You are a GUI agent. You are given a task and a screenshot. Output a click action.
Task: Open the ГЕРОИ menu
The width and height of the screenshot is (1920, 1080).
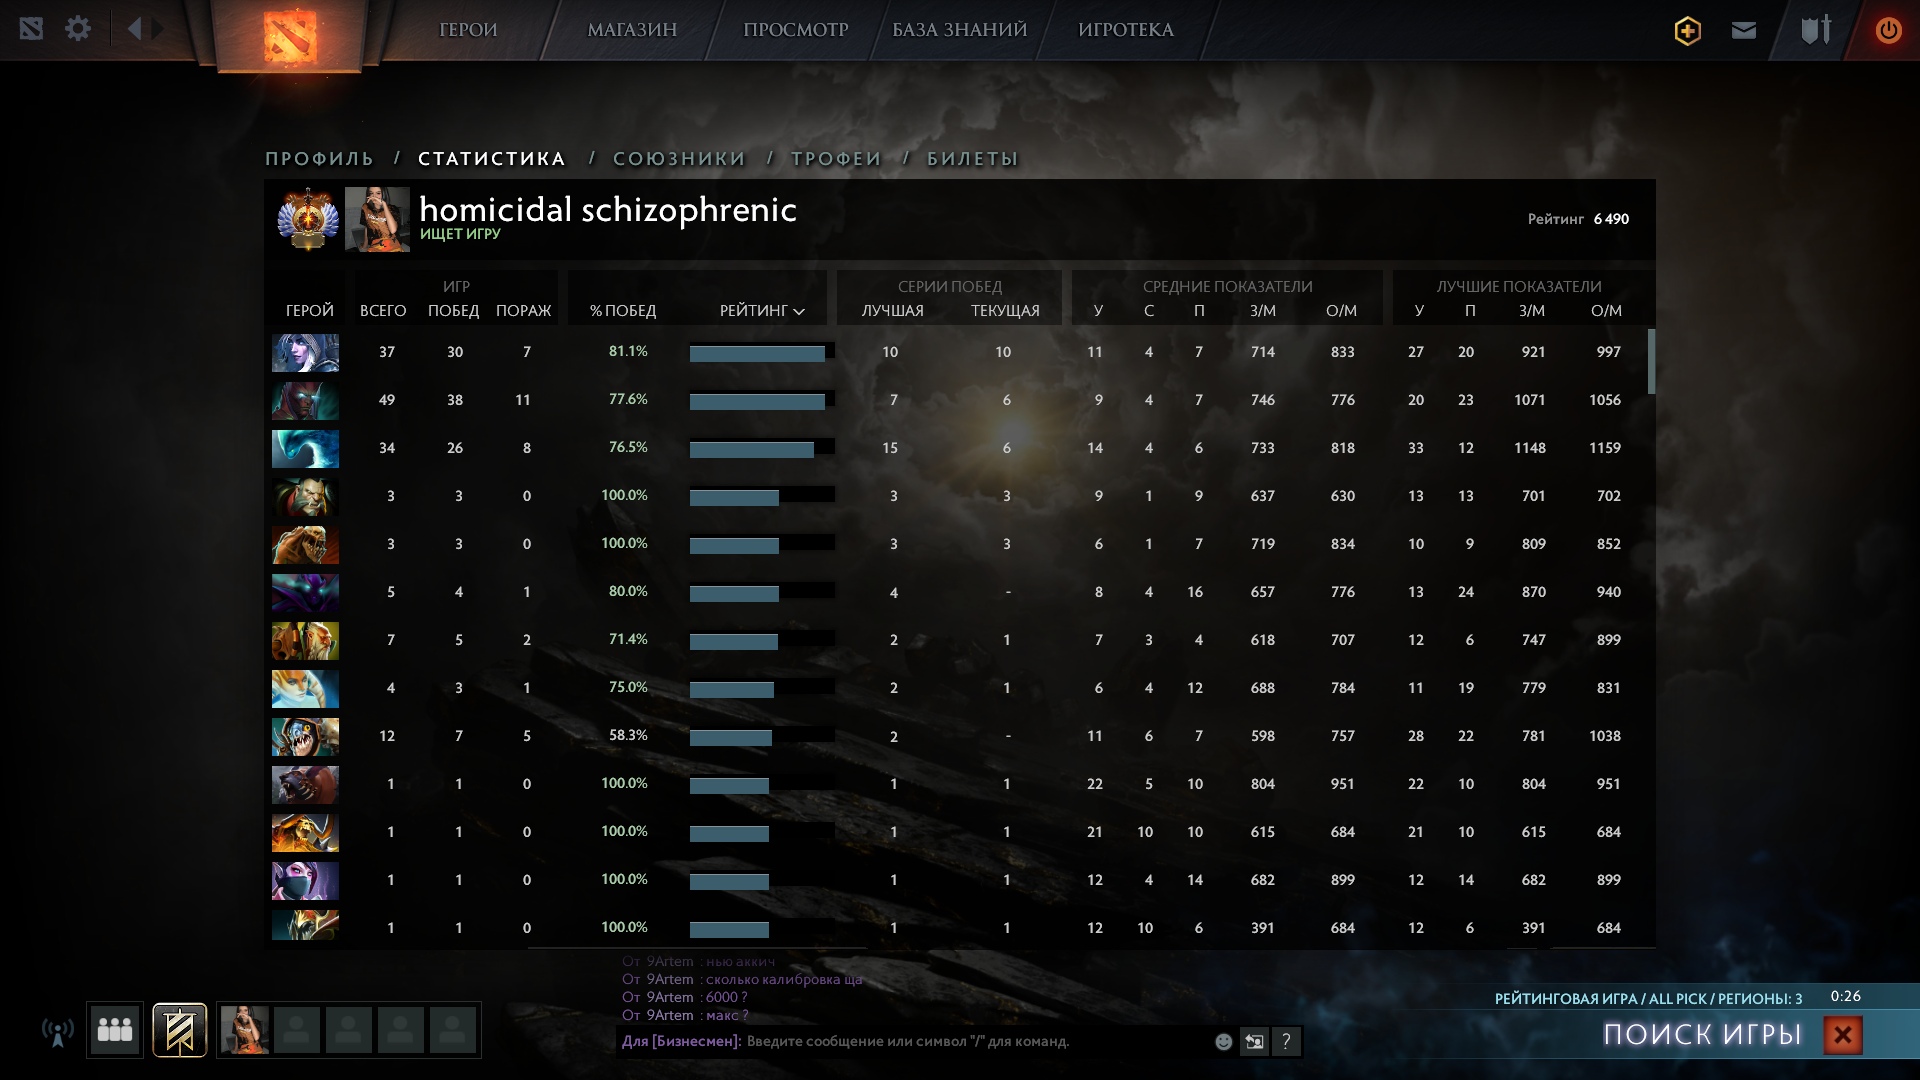pyautogui.click(x=468, y=30)
